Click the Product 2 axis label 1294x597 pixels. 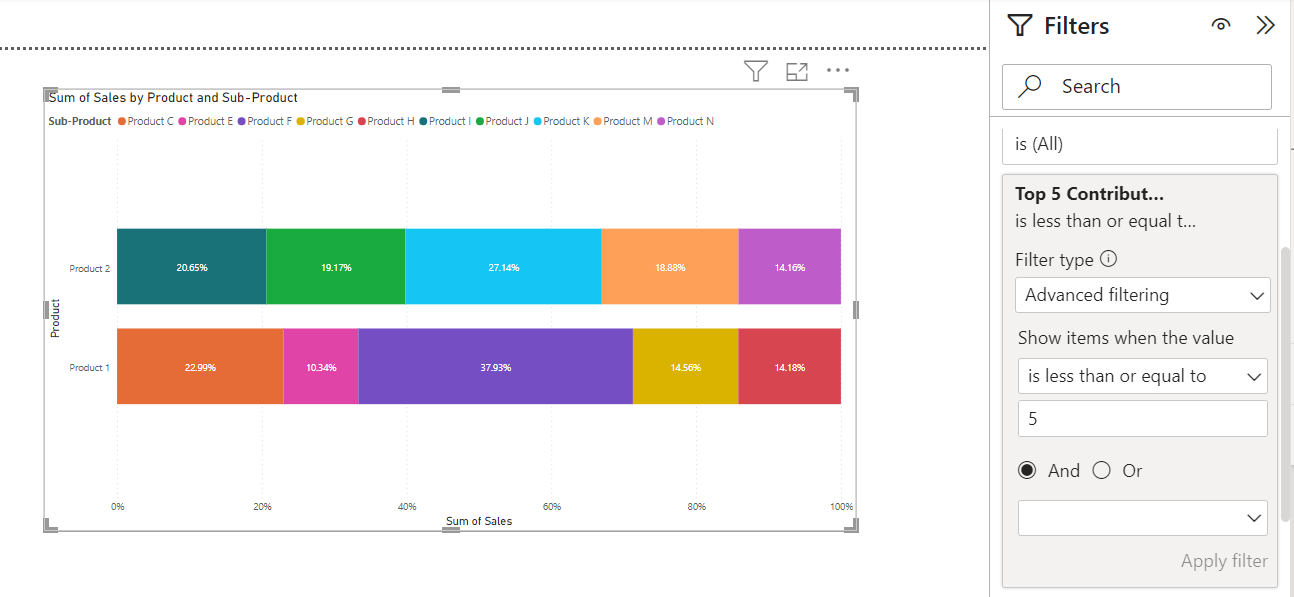(x=89, y=268)
